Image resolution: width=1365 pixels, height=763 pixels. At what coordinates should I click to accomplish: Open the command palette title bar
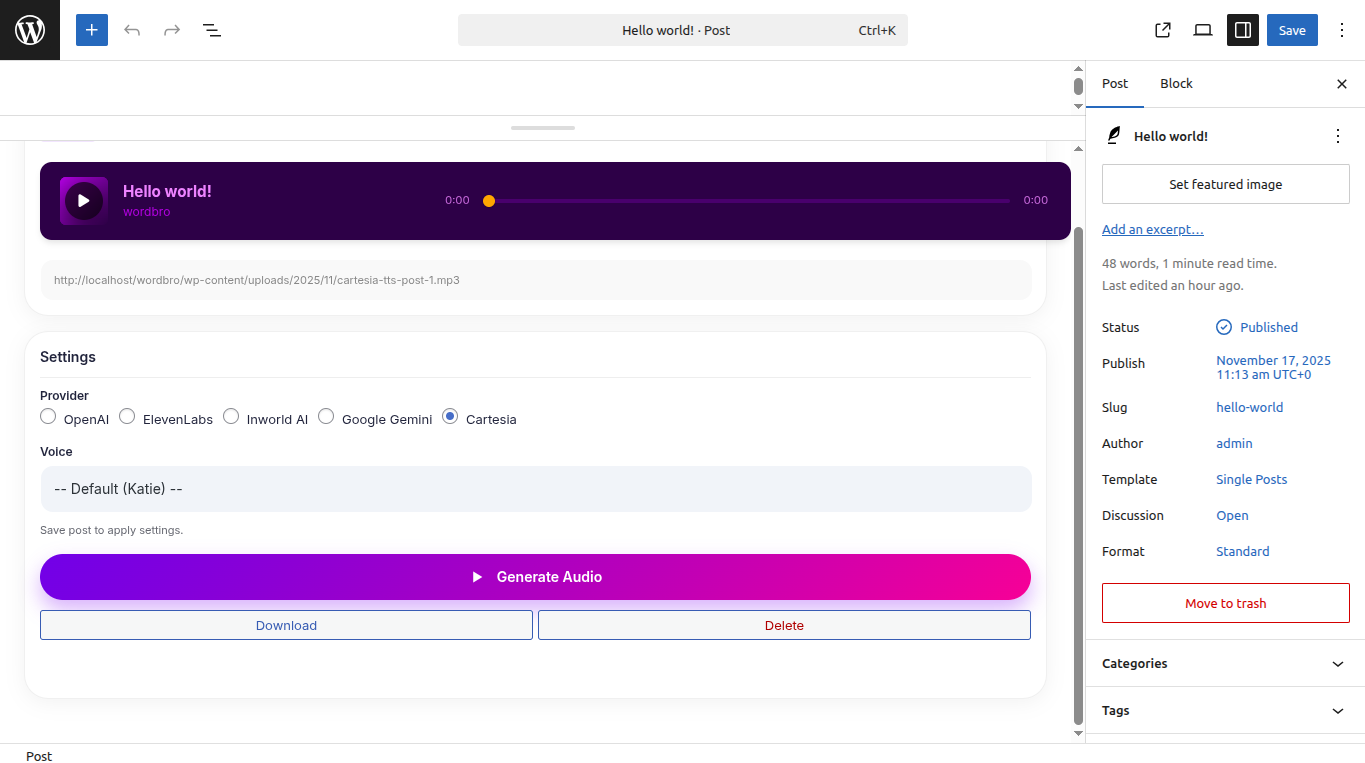coord(683,30)
